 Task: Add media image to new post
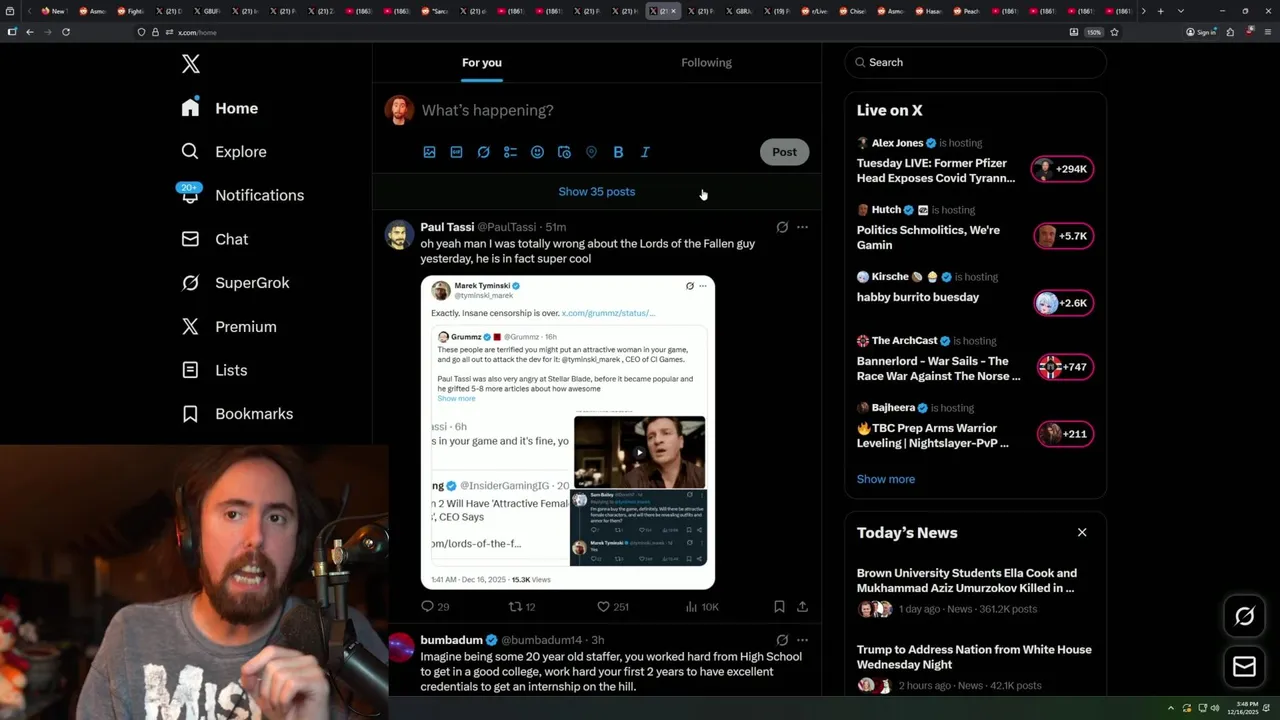coord(429,152)
